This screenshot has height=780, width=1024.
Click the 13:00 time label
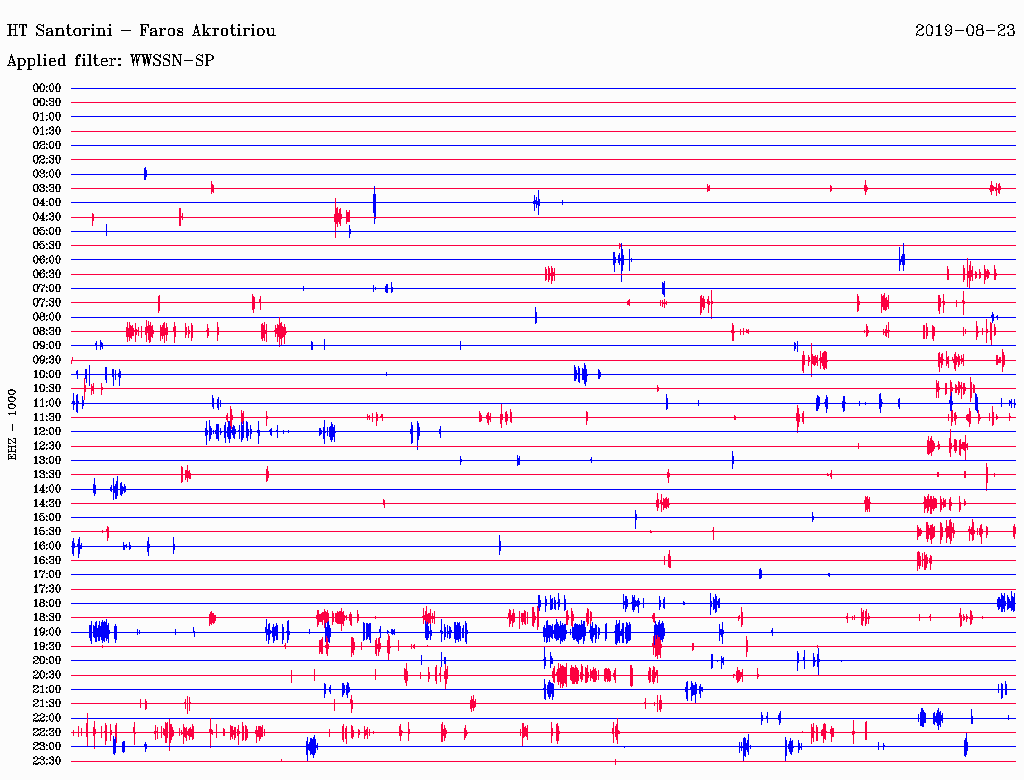pos(47,461)
